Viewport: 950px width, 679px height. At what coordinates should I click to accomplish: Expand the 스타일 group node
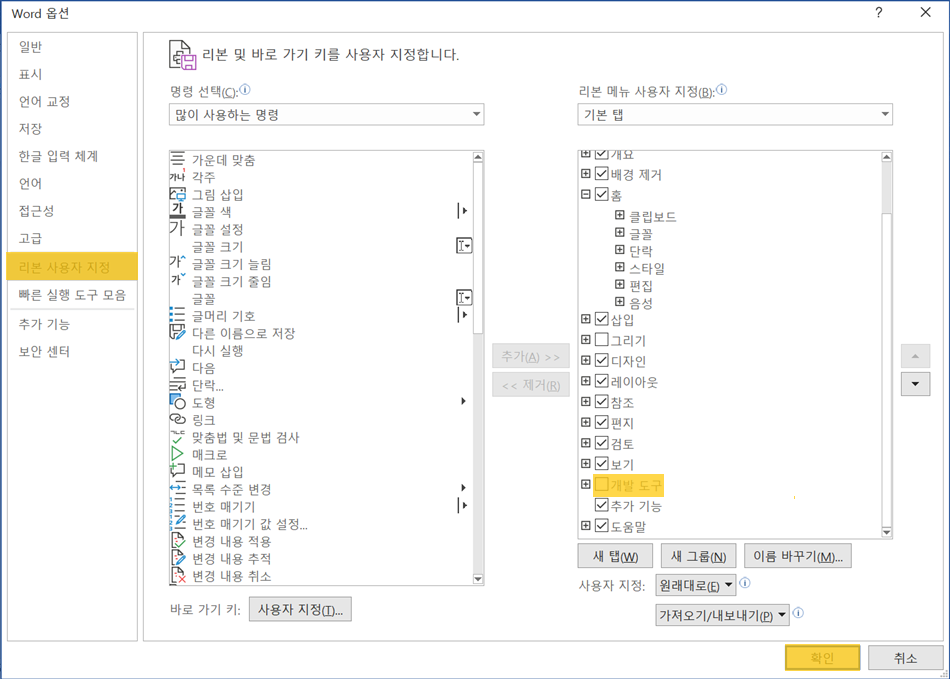coord(619,267)
